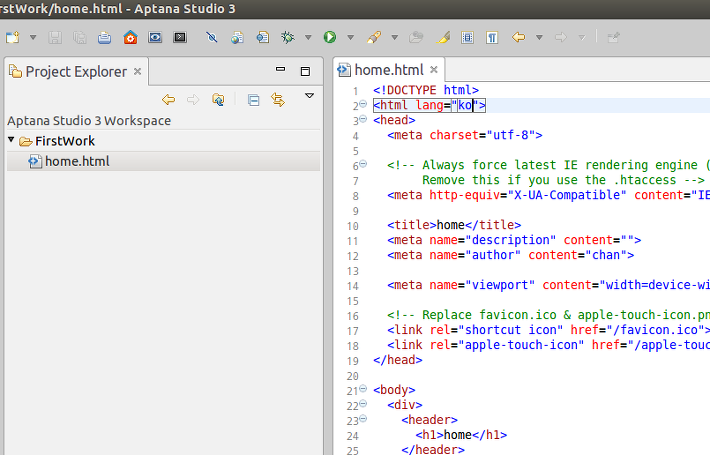Click Project Explorer Up folder icon
The image size is (710, 455).
tap(218, 99)
